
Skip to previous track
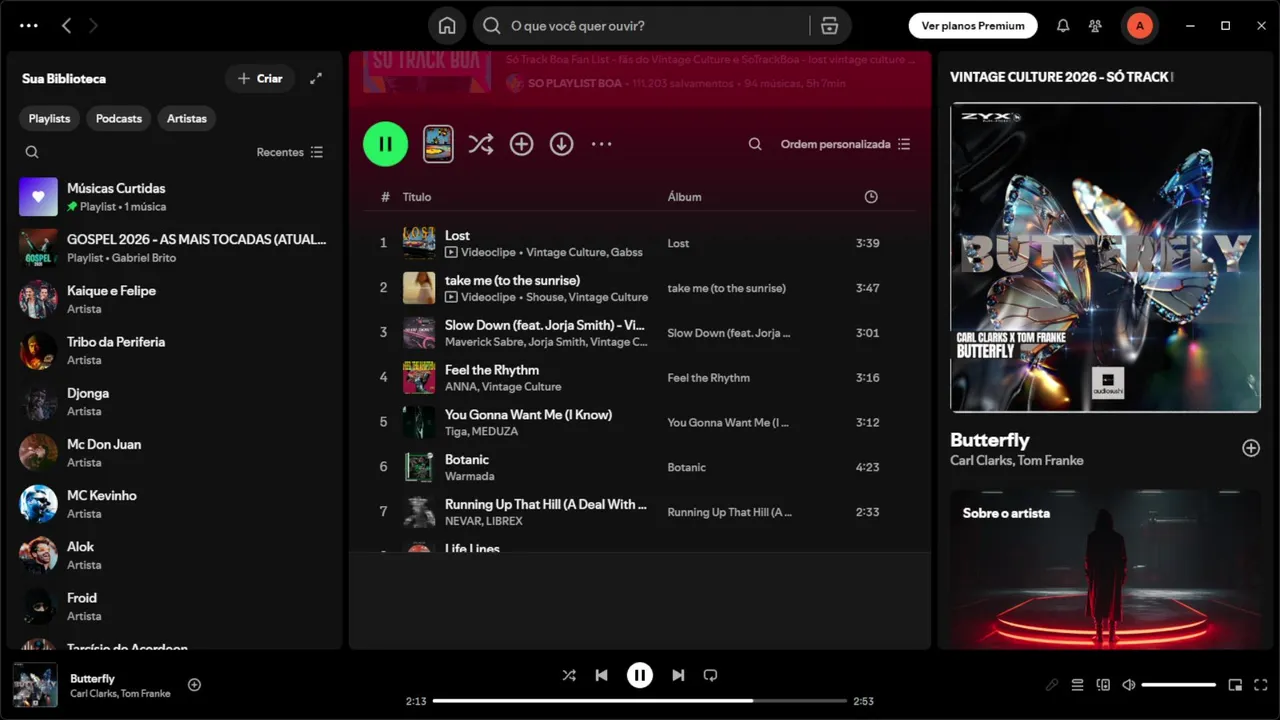click(601, 675)
